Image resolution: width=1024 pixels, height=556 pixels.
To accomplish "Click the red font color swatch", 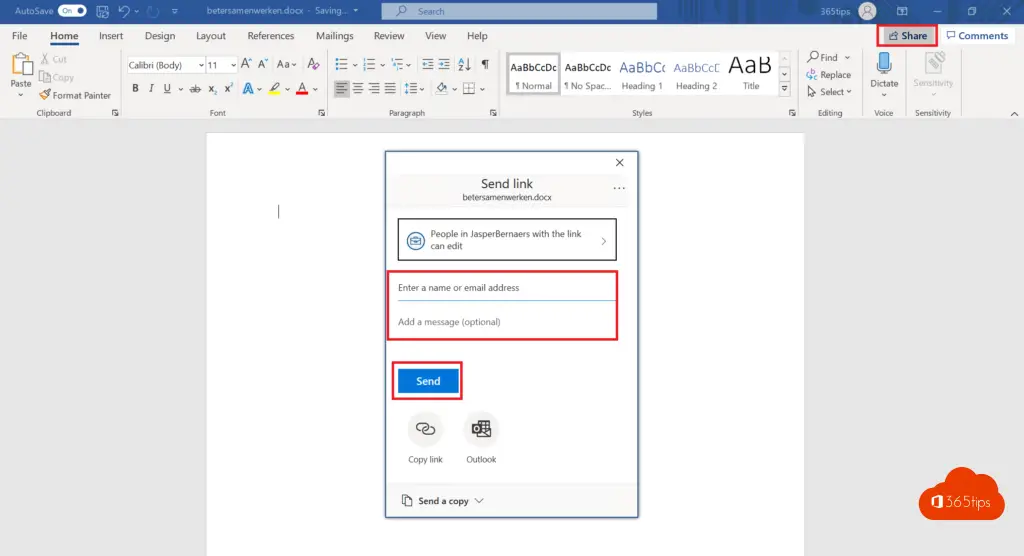I will coord(302,88).
